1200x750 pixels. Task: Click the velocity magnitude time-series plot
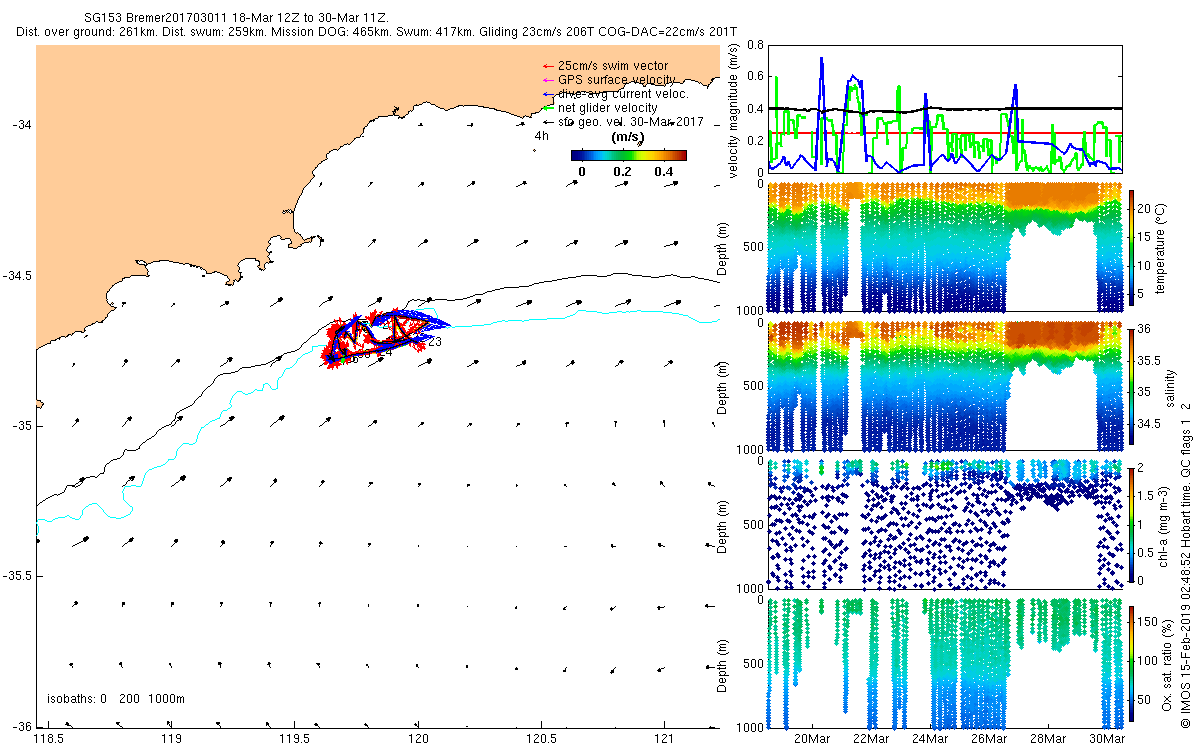pyautogui.click(x=945, y=108)
